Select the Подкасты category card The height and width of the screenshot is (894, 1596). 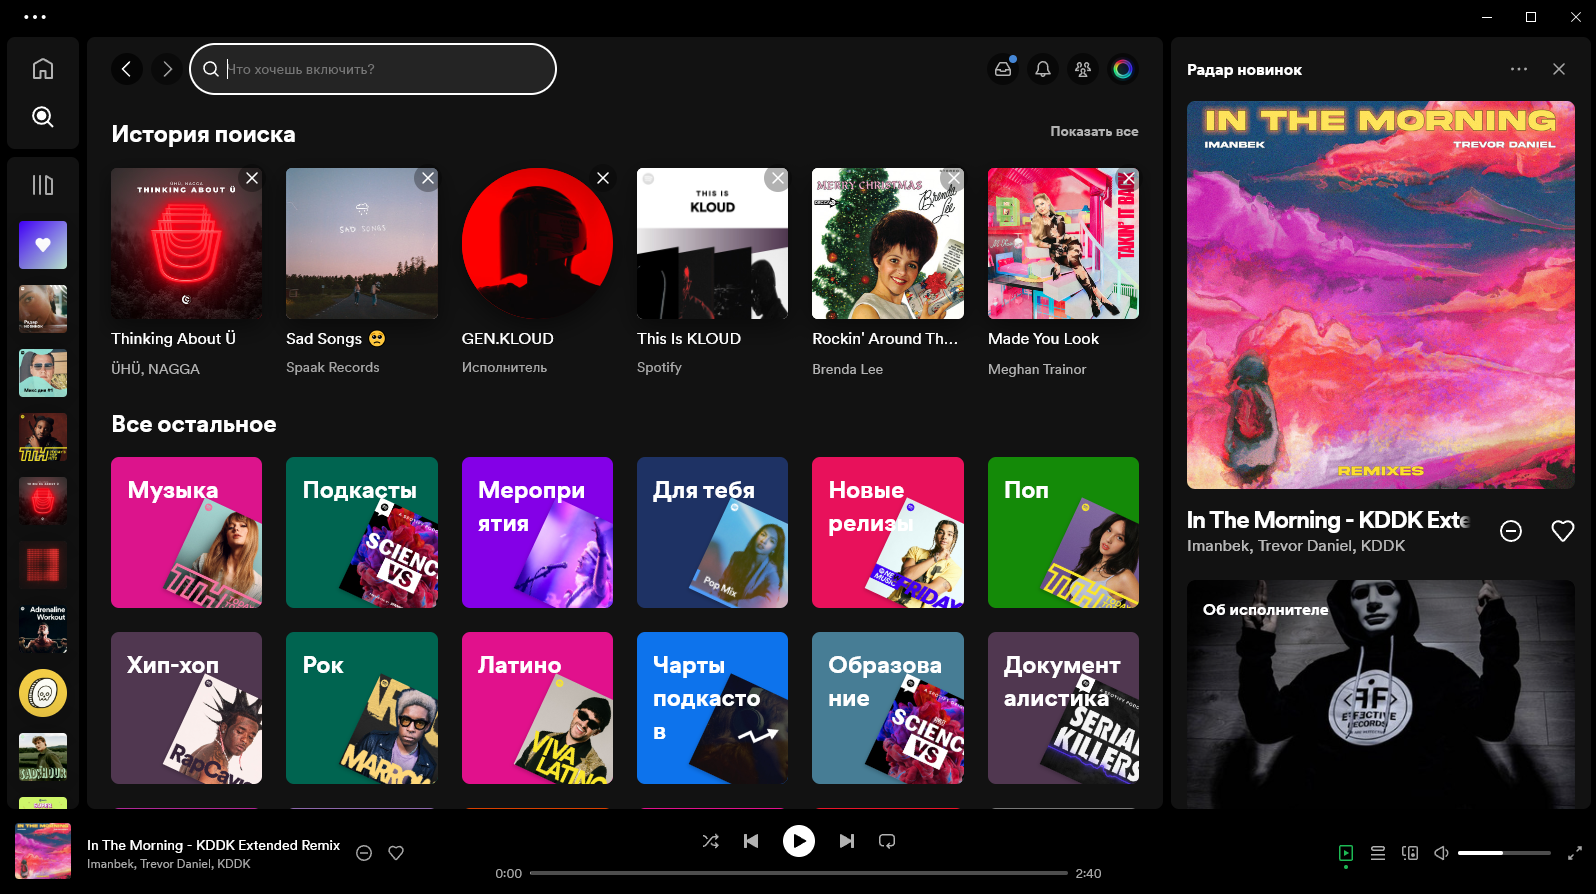(x=362, y=532)
